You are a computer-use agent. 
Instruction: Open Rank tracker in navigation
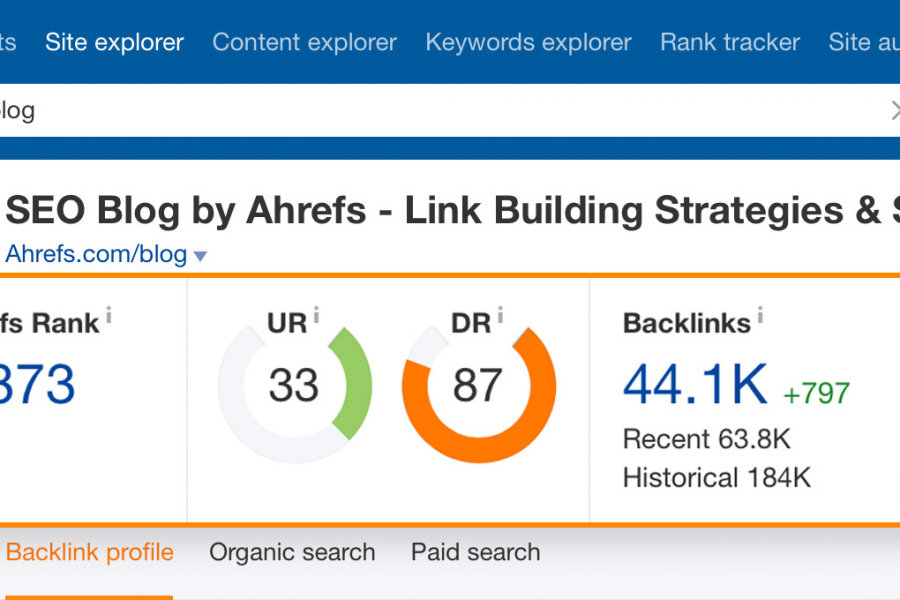point(730,42)
